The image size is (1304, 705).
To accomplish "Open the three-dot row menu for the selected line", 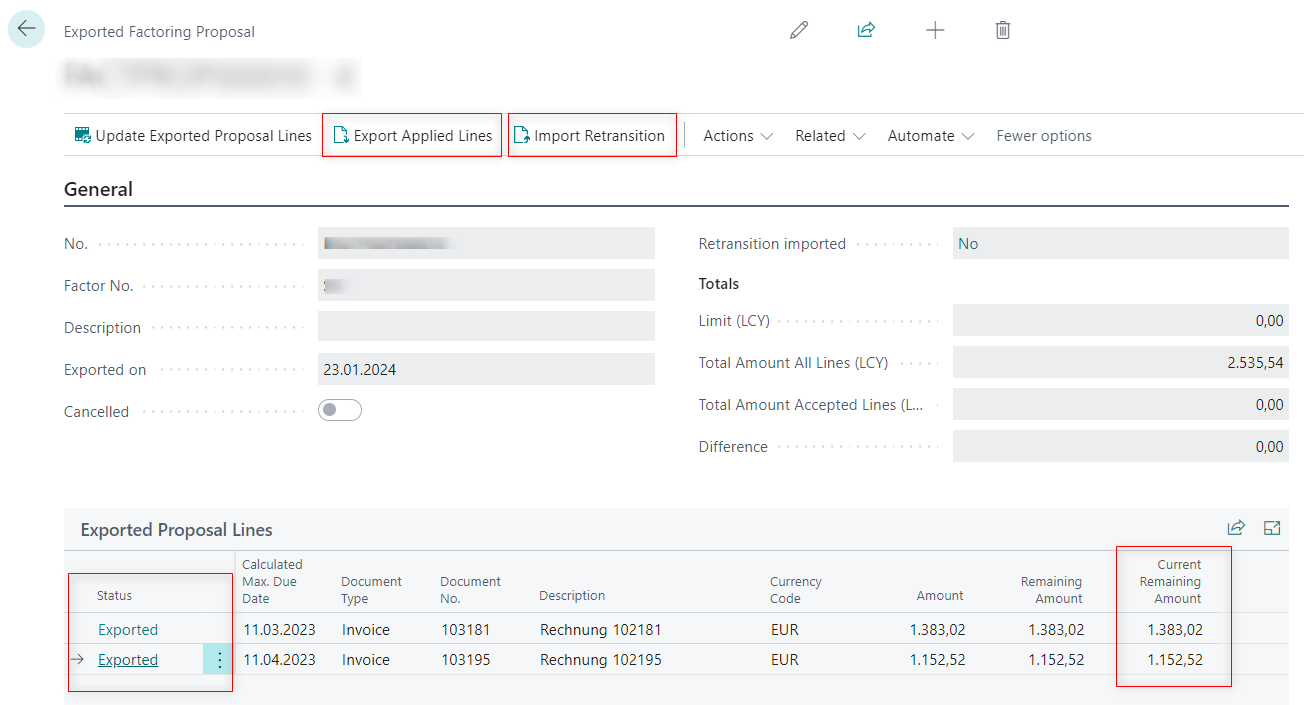I will [220, 660].
